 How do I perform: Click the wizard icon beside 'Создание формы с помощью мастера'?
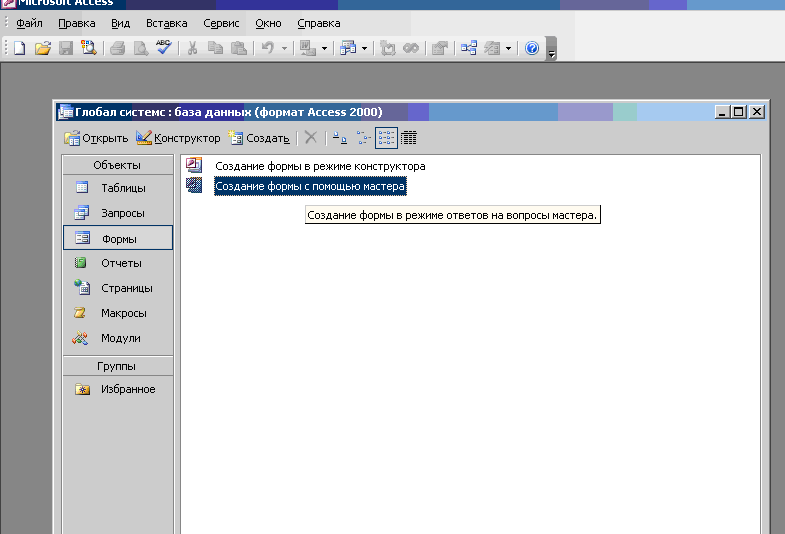pyautogui.click(x=194, y=185)
